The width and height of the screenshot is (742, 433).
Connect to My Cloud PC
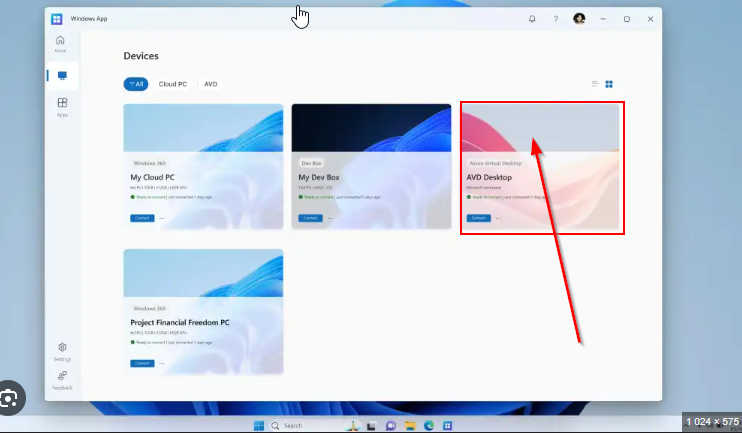pos(142,218)
